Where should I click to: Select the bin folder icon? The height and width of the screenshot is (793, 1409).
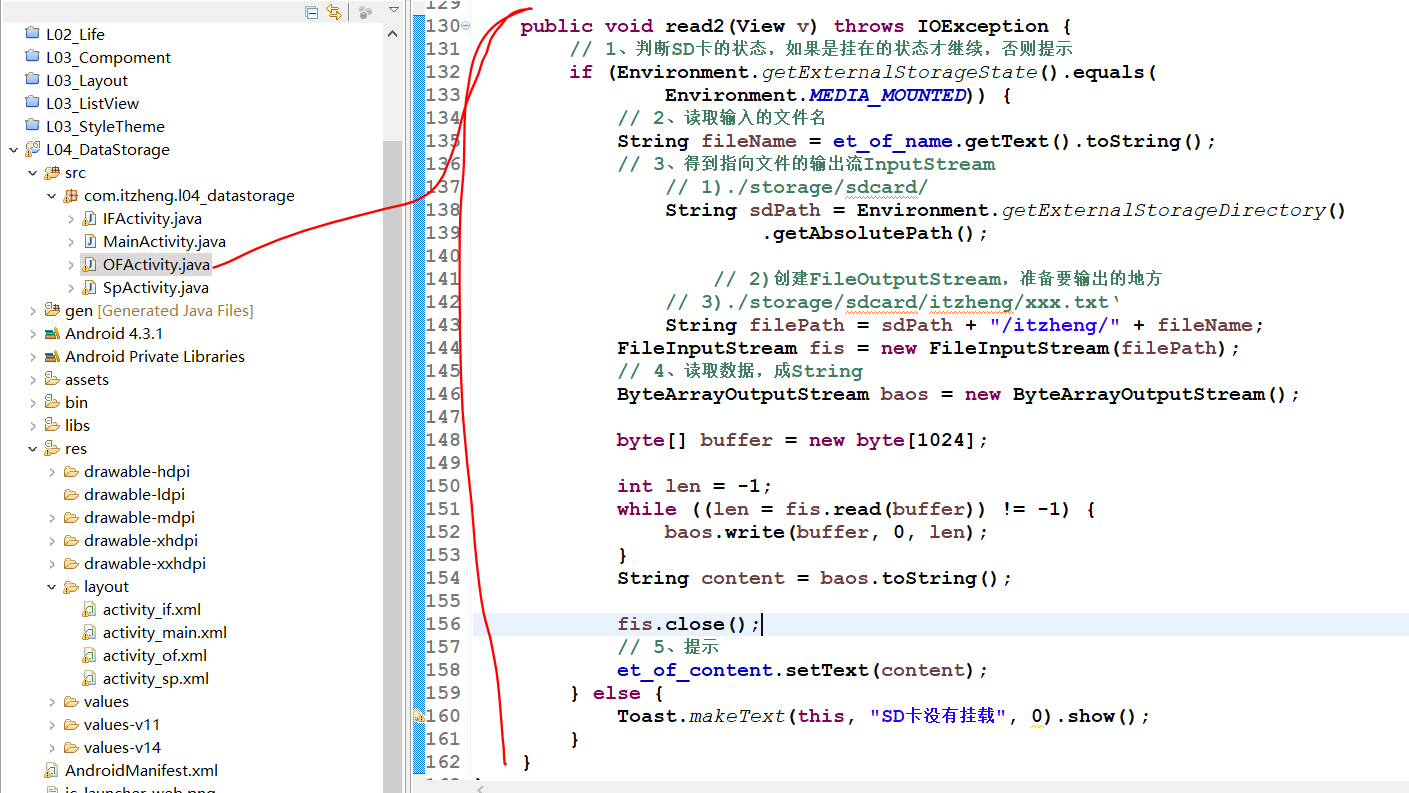(52, 402)
